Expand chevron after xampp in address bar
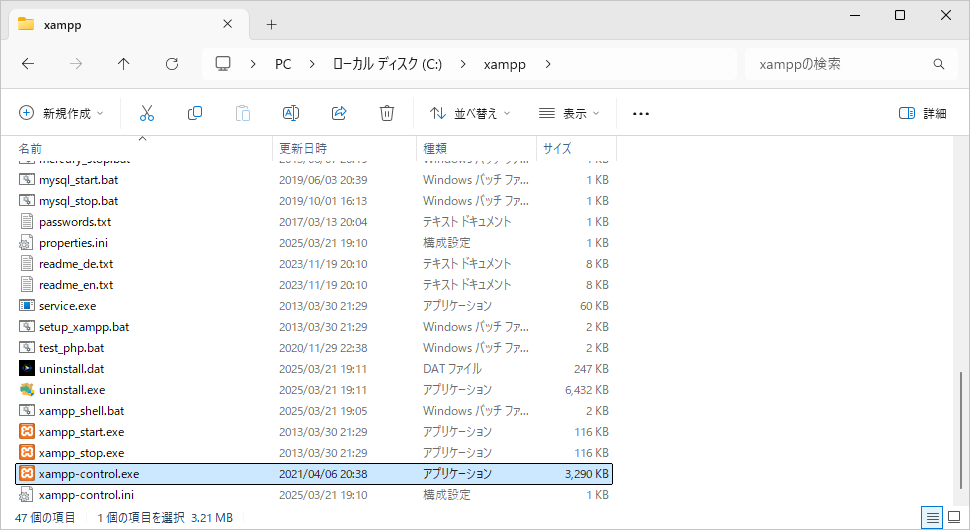This screenshot has width=970, height=530. click(547, 64)
